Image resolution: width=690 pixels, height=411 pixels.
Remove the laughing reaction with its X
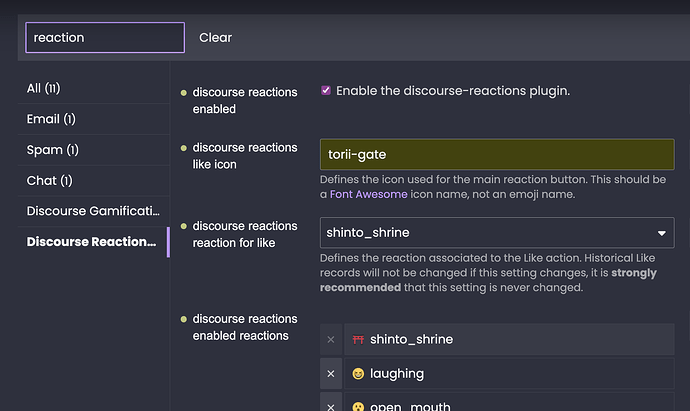(x=331, y=374)
